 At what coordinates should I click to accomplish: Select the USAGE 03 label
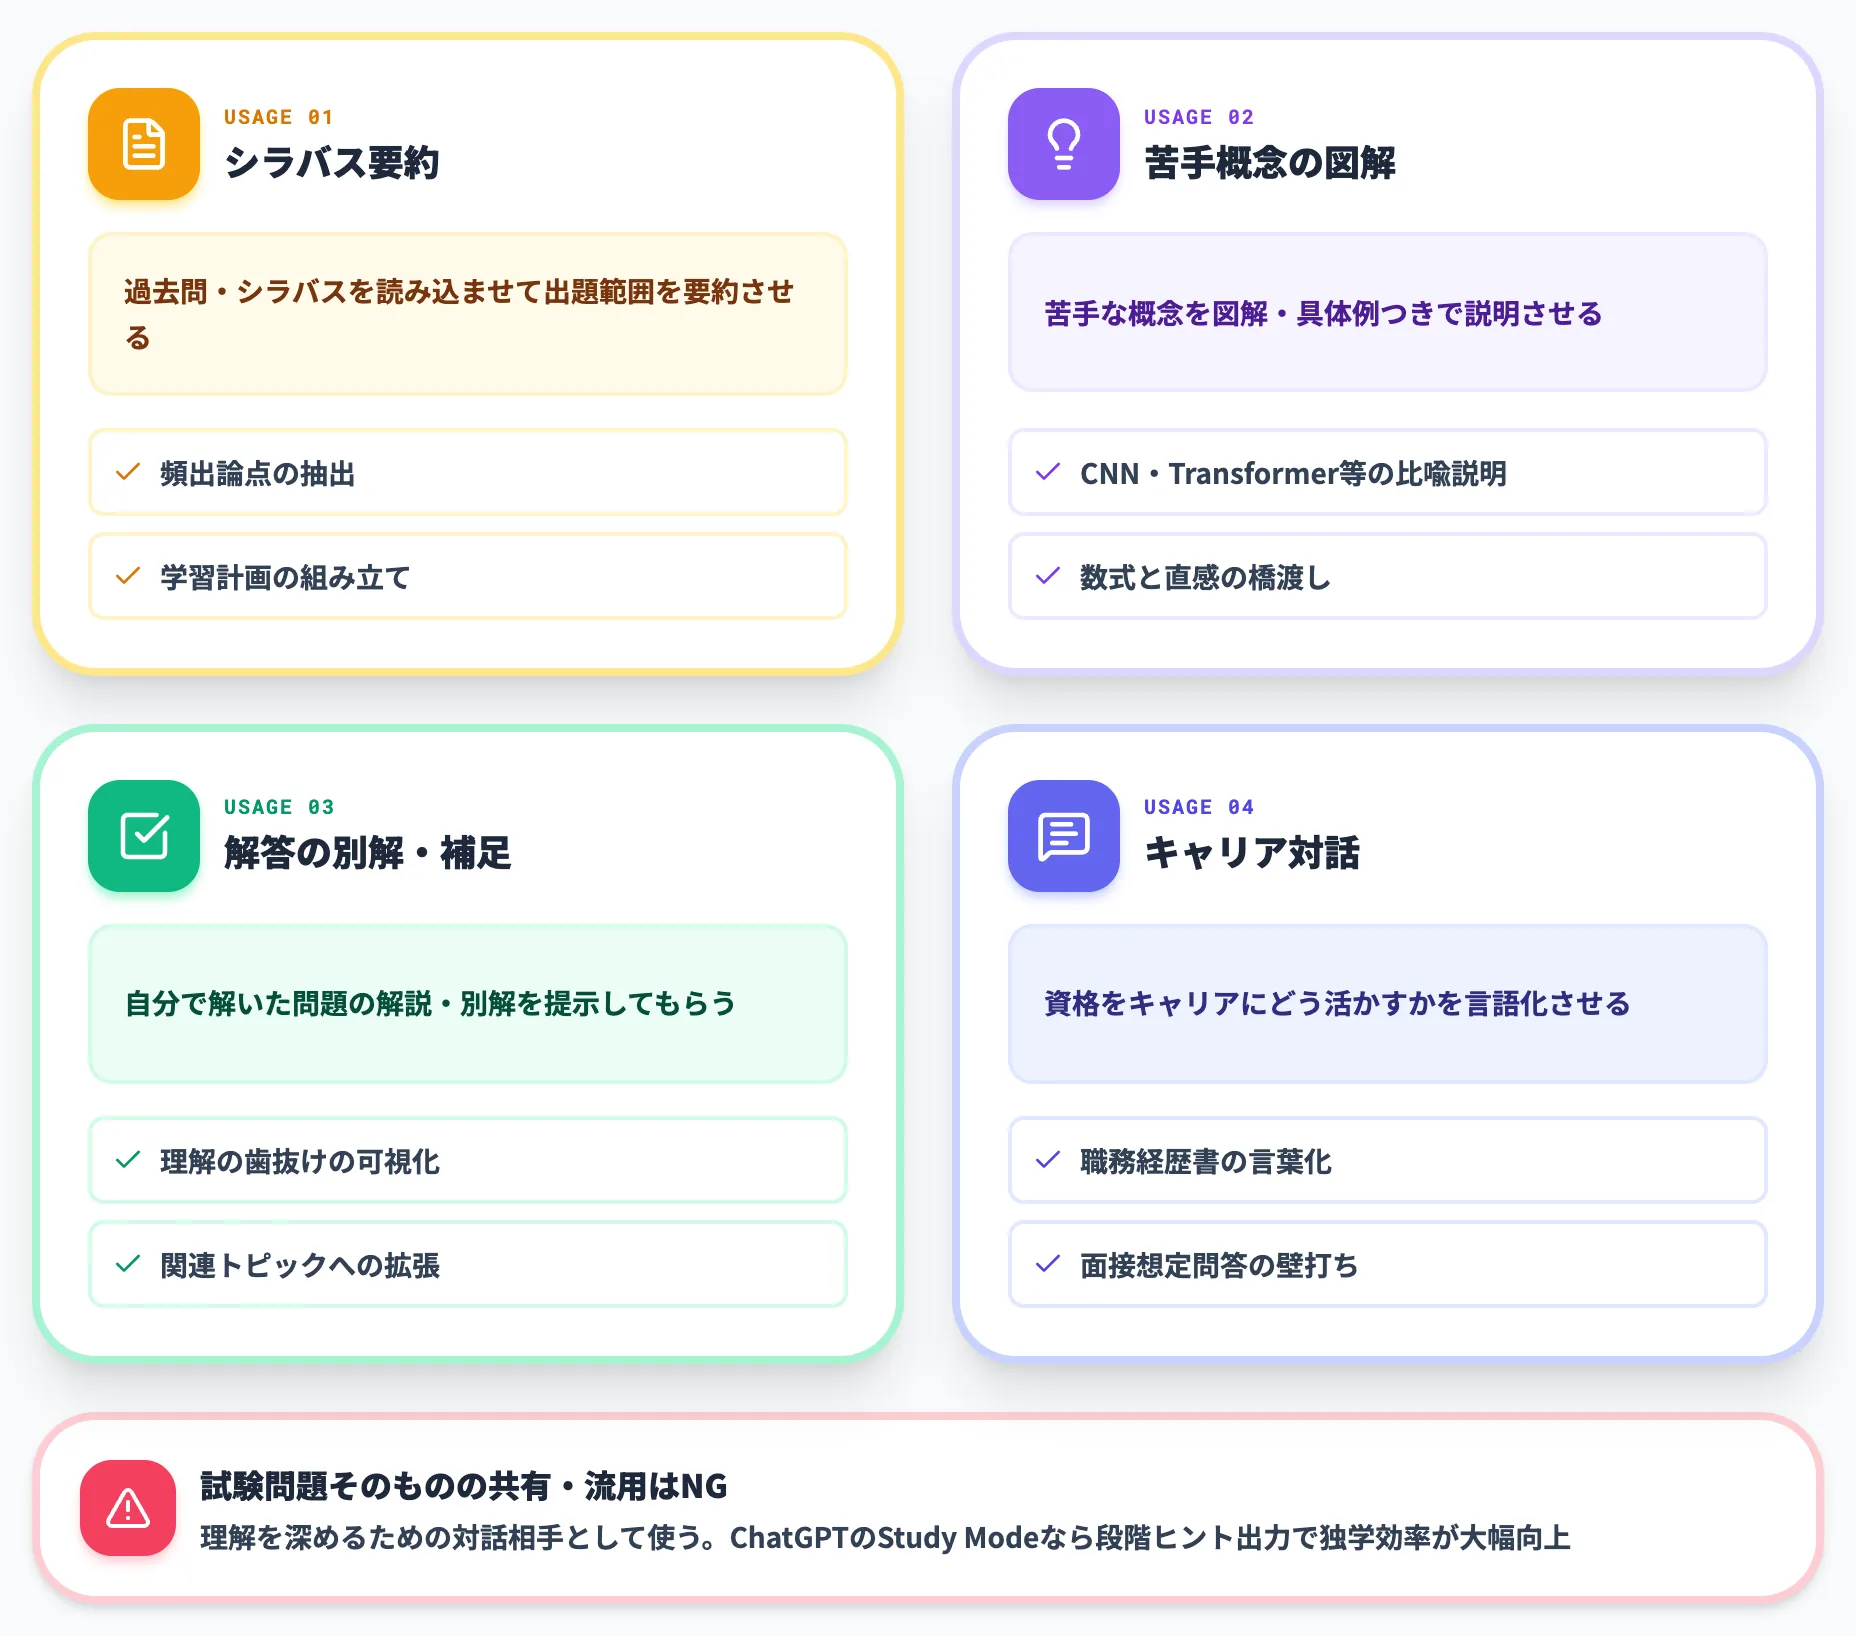[278, 807]
